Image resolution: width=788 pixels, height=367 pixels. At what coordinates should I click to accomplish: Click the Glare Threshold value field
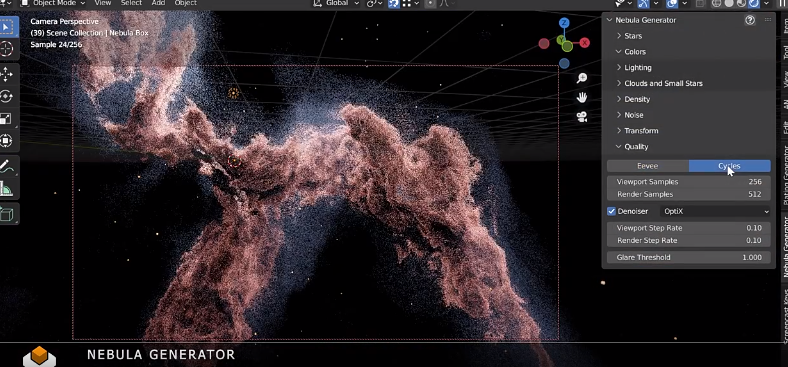tap(688, 257)
